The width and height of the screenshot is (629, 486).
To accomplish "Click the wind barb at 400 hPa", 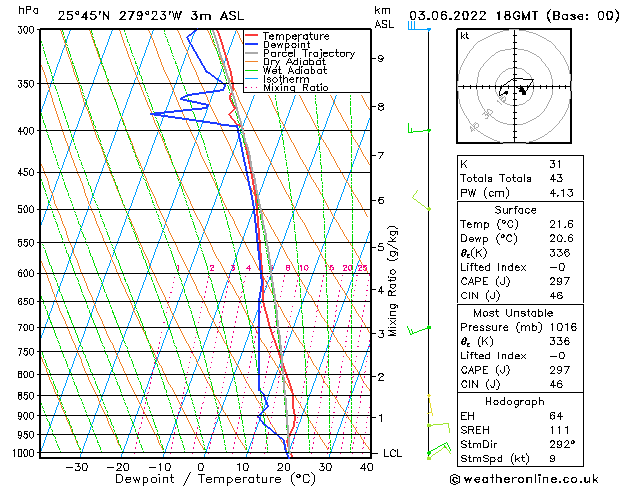I will 419,129.
